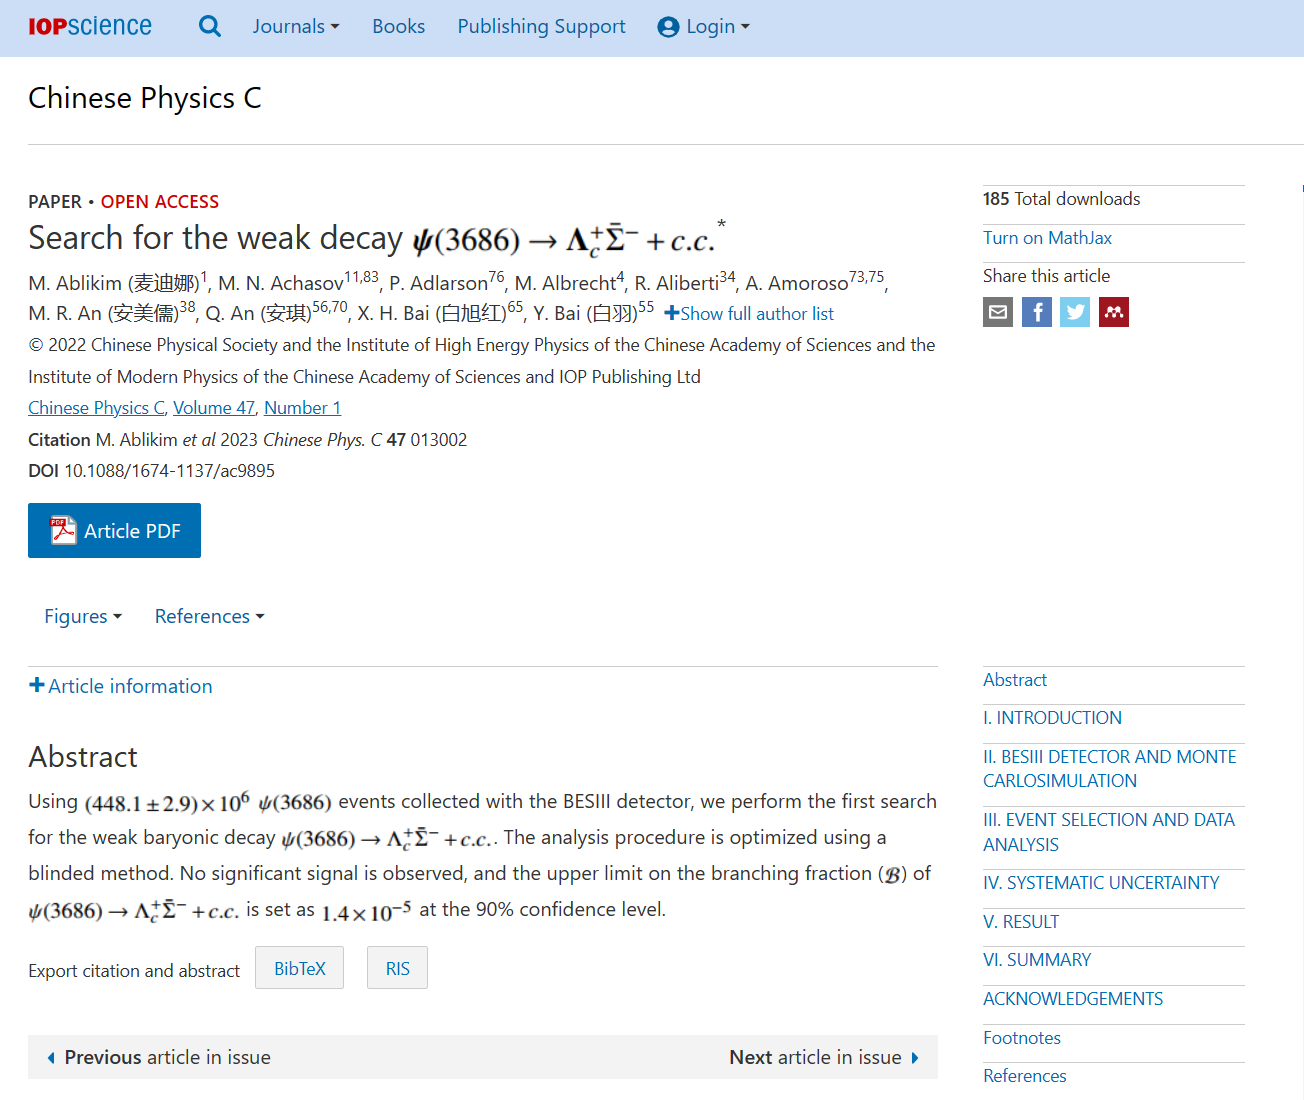Show full author list

click(749, 314)
